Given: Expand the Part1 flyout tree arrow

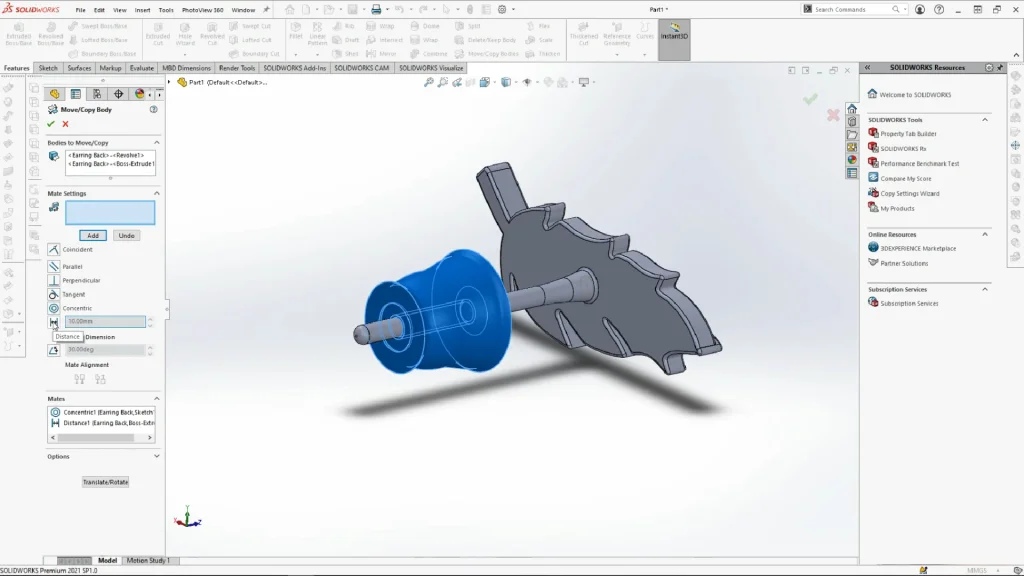Looking at the screenshot, I should point(169,82).
